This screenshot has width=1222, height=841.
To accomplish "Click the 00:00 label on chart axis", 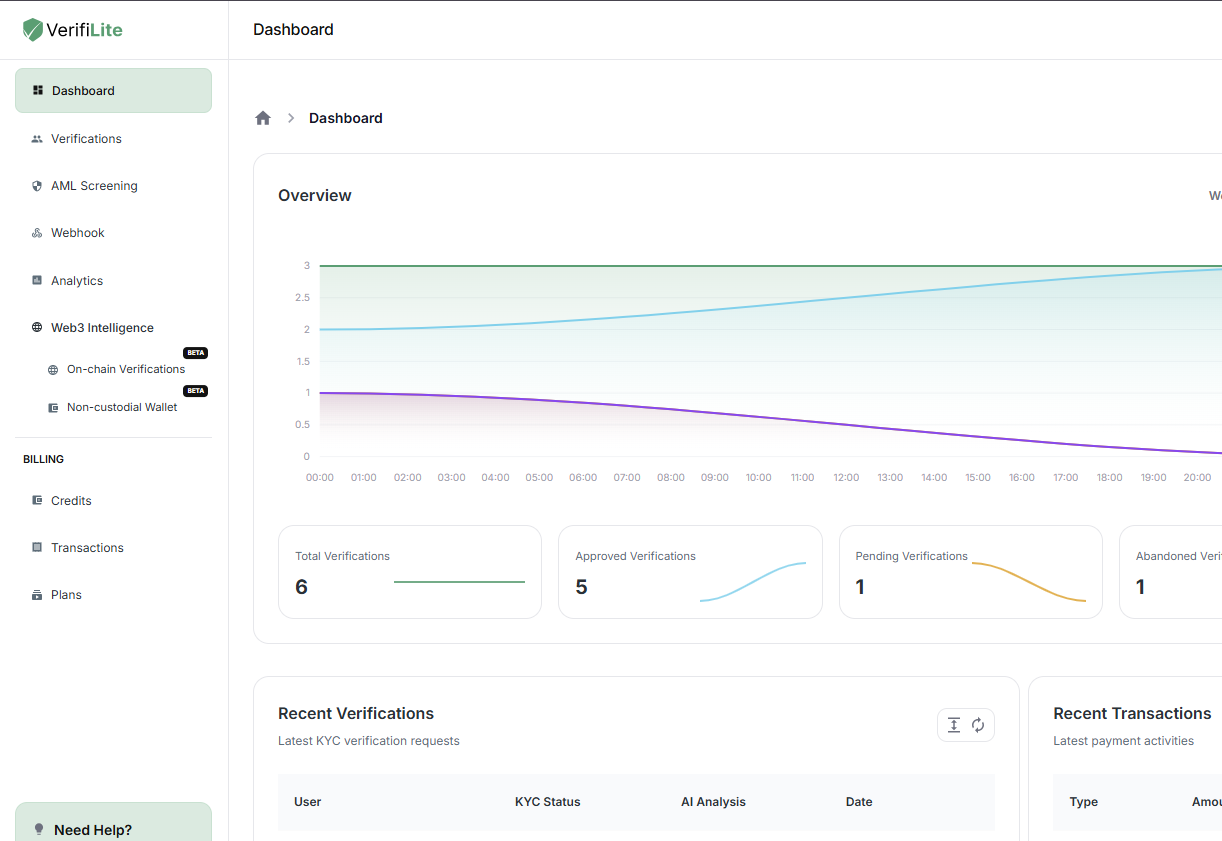I will [x=320, y=478].
